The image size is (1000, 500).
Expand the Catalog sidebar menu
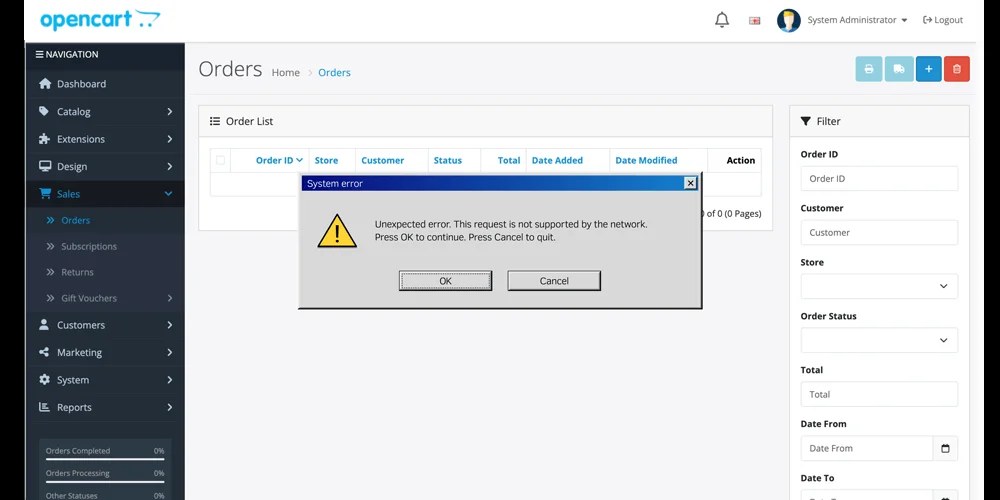[105, 112]
